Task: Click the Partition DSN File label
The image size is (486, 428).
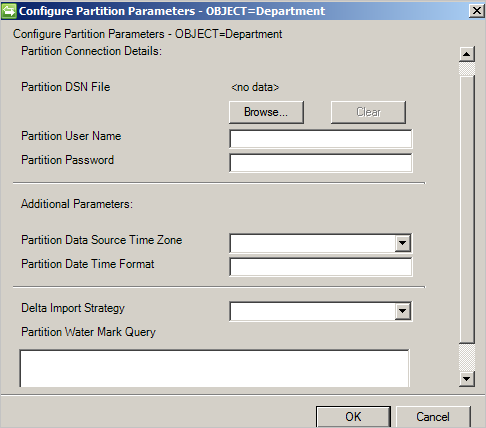Action: click(x=66, y=87)
